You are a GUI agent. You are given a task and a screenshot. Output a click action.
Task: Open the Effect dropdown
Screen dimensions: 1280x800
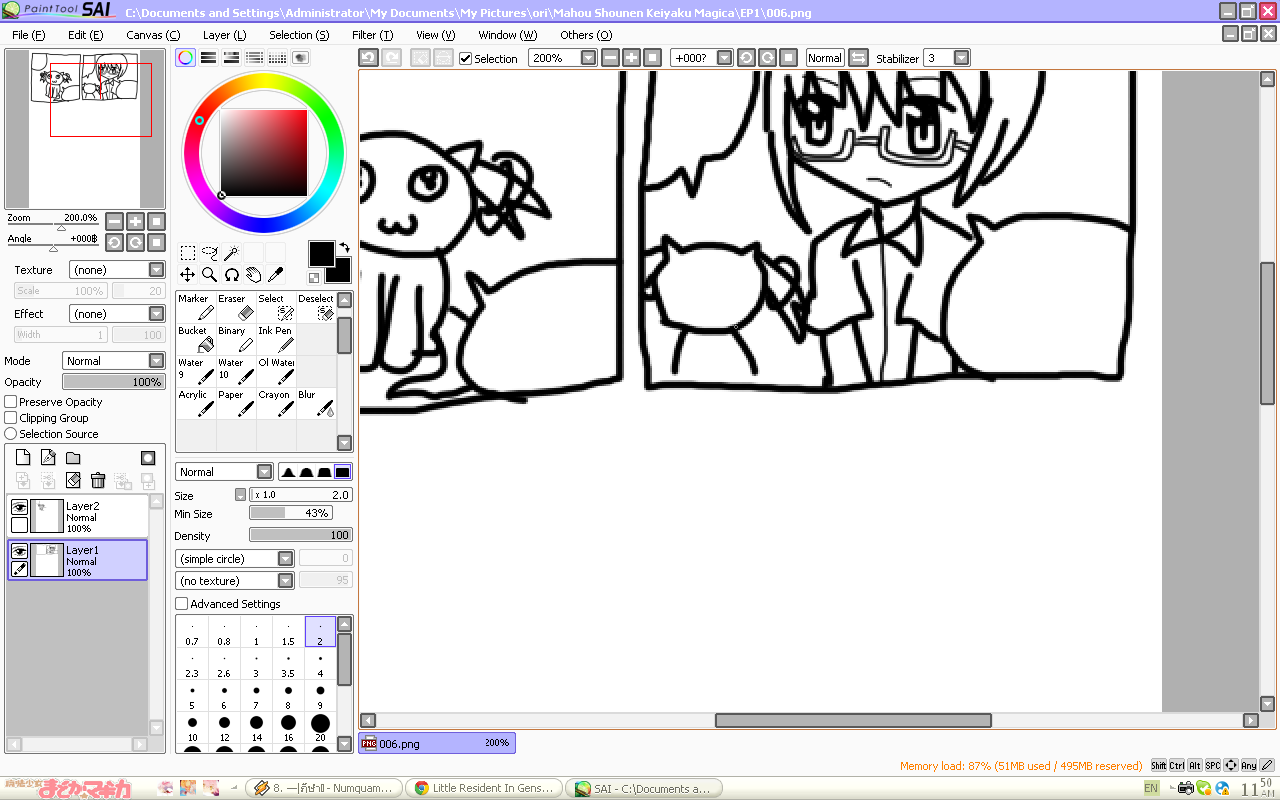pos(117,314)
